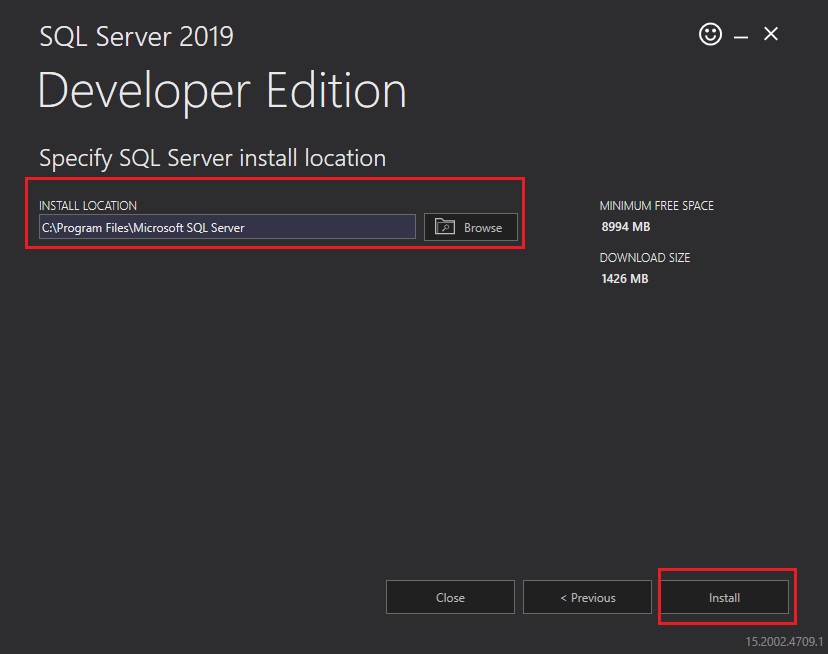828x654 pixels.
Task: Click the Close button at the bottom
Action: [450, 597]
